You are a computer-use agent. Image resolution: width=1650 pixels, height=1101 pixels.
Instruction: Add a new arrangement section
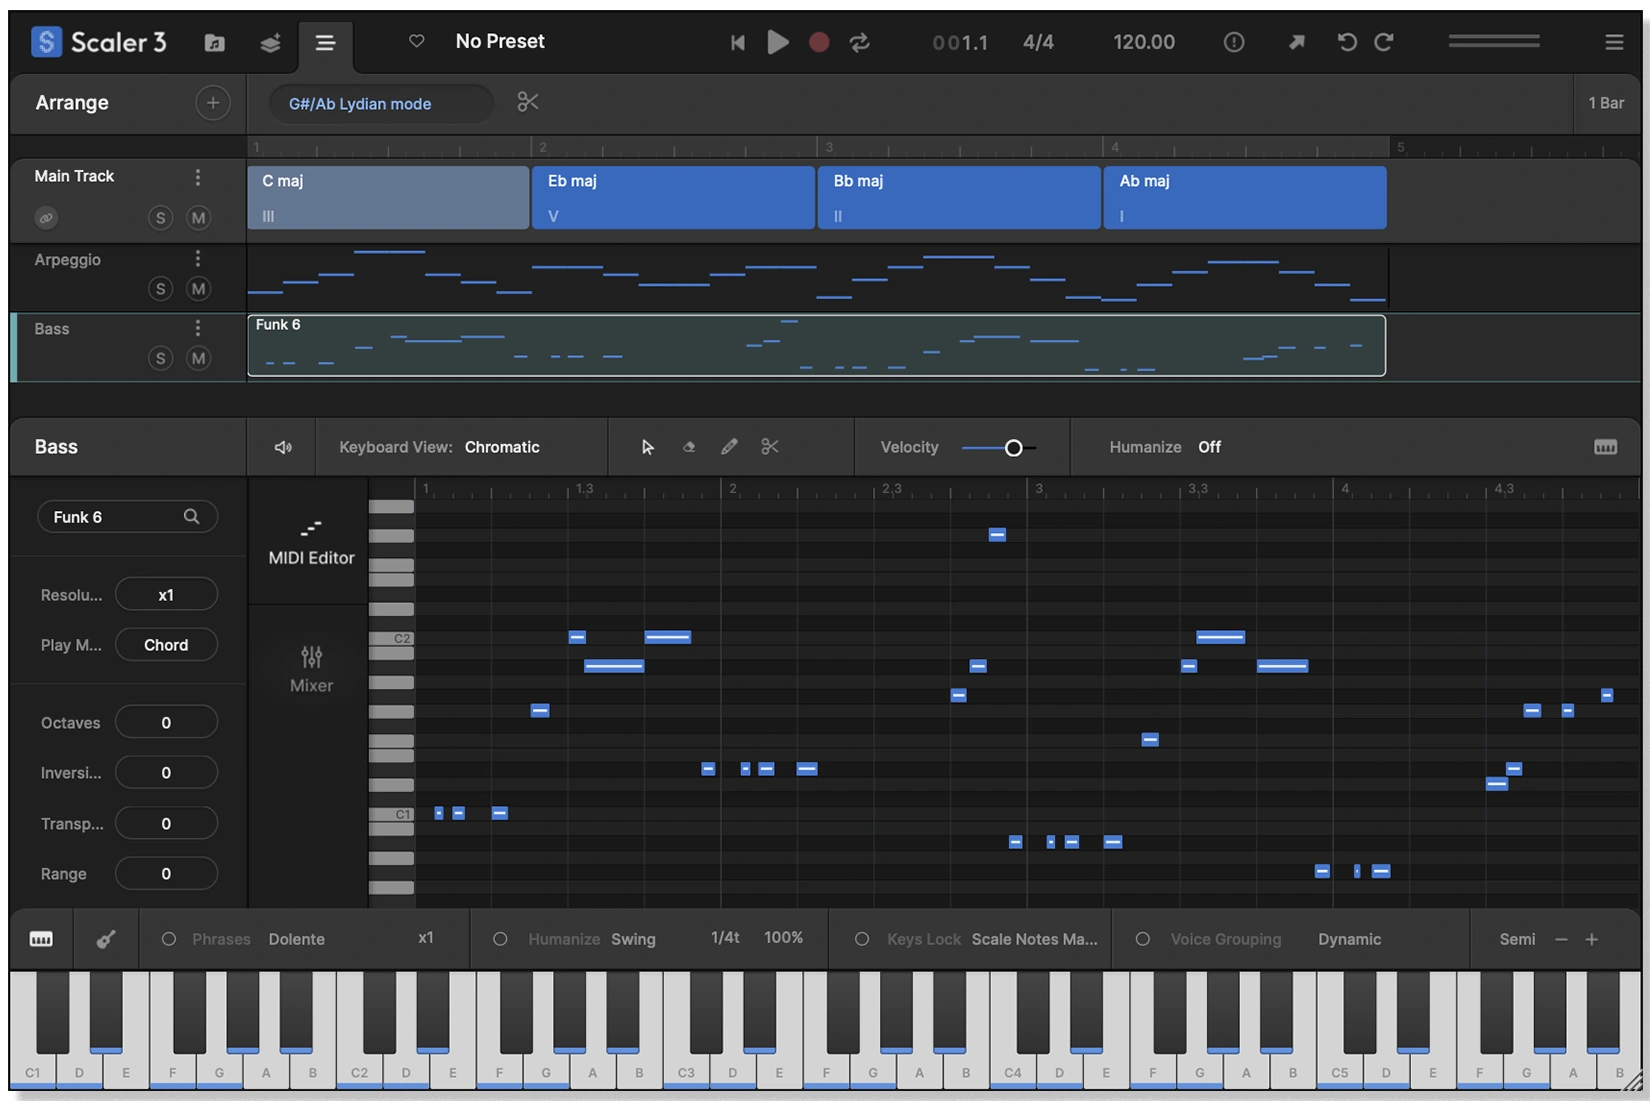212,103
